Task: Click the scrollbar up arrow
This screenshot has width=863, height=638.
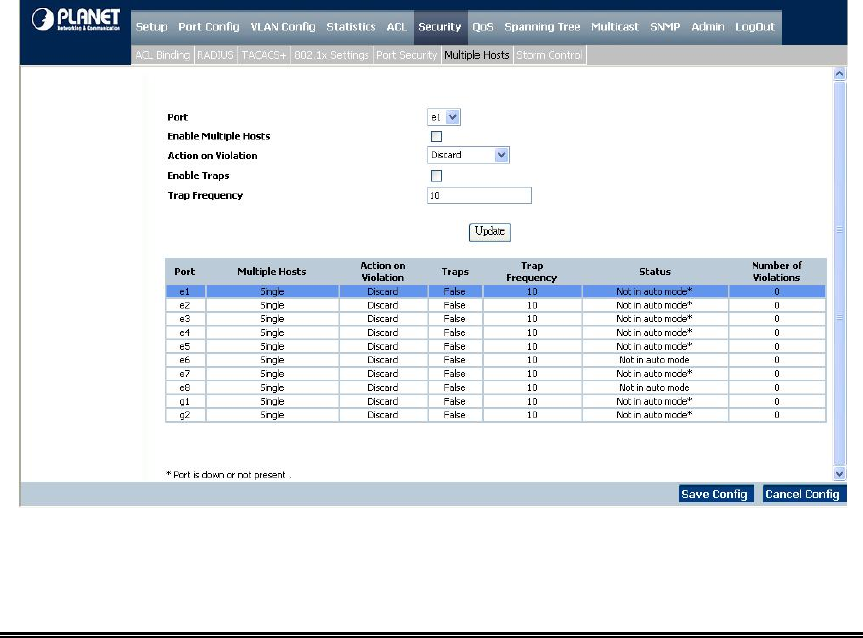Action: [839, 76]
